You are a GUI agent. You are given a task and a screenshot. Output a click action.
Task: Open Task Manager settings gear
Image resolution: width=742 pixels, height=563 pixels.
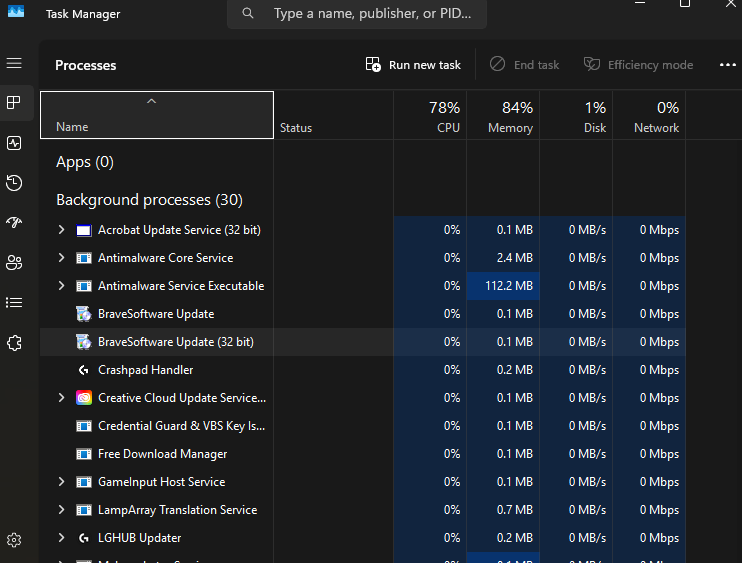14,540
